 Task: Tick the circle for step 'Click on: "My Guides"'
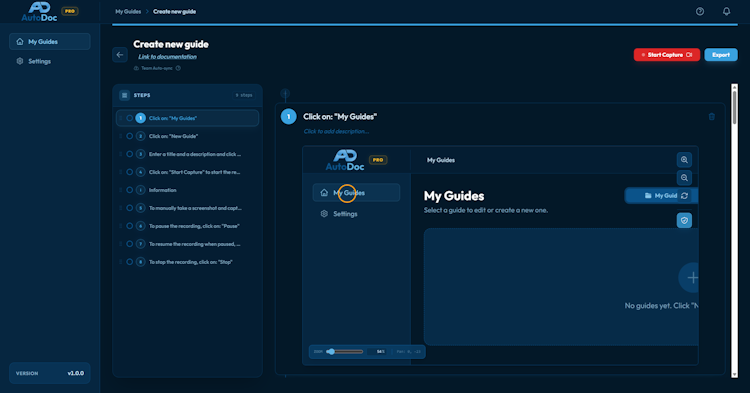tap(130, 118)
